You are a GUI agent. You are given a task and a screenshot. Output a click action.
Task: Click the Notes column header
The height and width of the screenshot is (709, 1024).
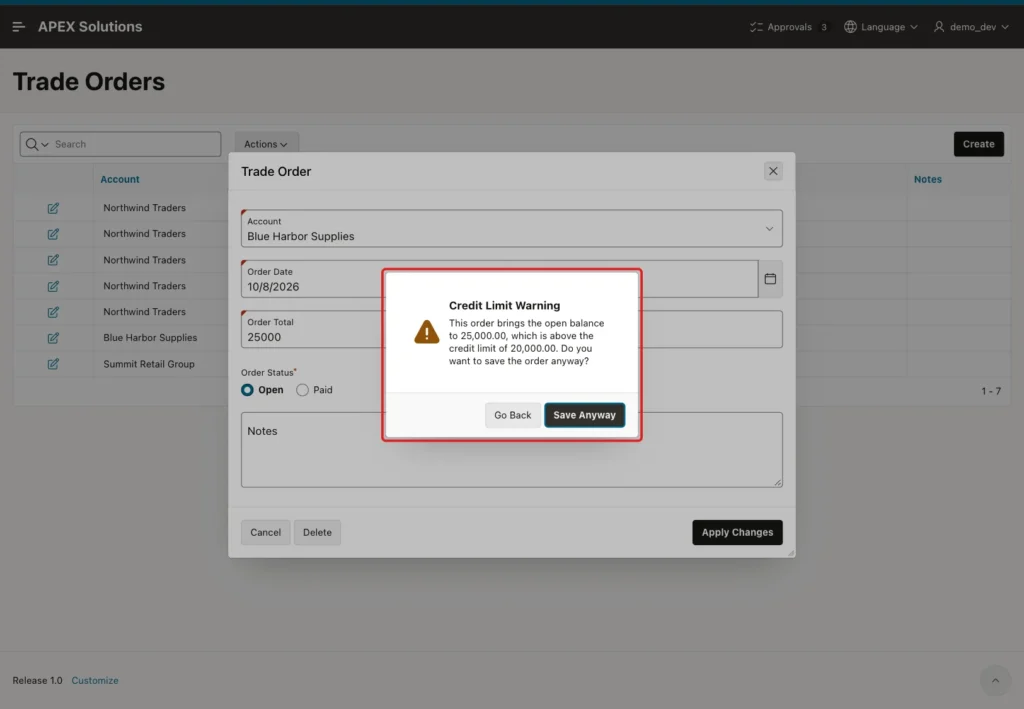[927, 179]
